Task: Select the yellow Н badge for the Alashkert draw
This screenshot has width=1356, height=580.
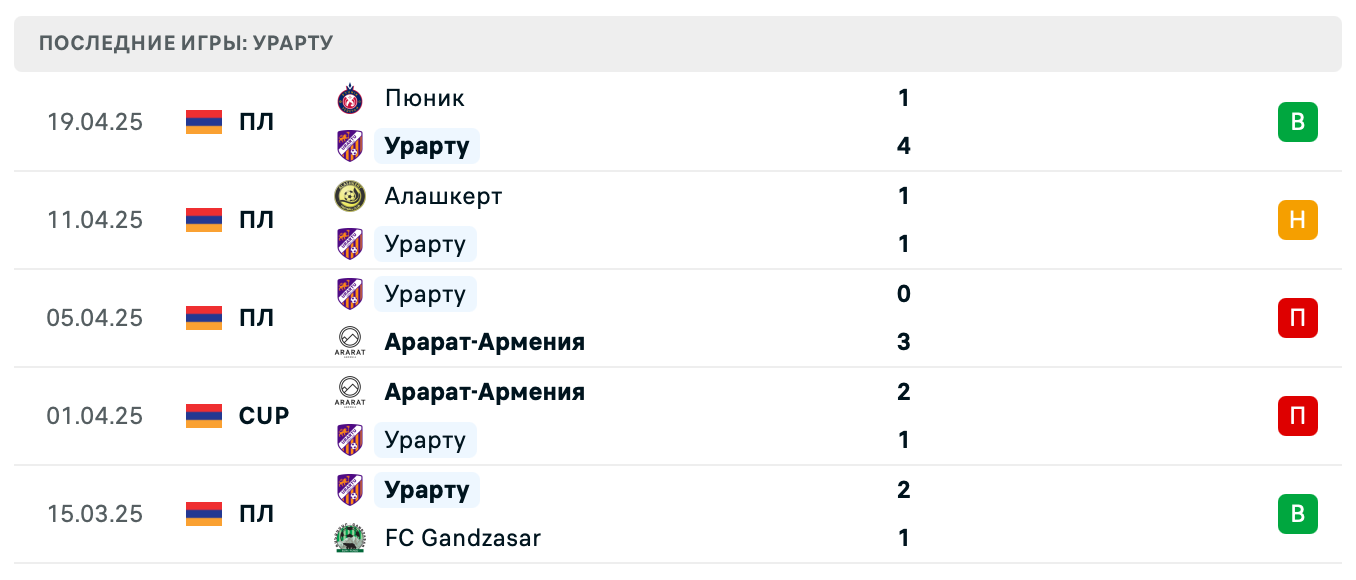Action: 1298,220
